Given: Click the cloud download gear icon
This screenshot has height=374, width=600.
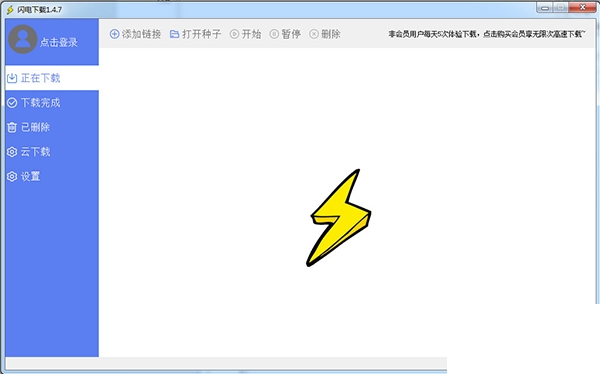Looking at the screenshot, I should click(x=12, y=152).
